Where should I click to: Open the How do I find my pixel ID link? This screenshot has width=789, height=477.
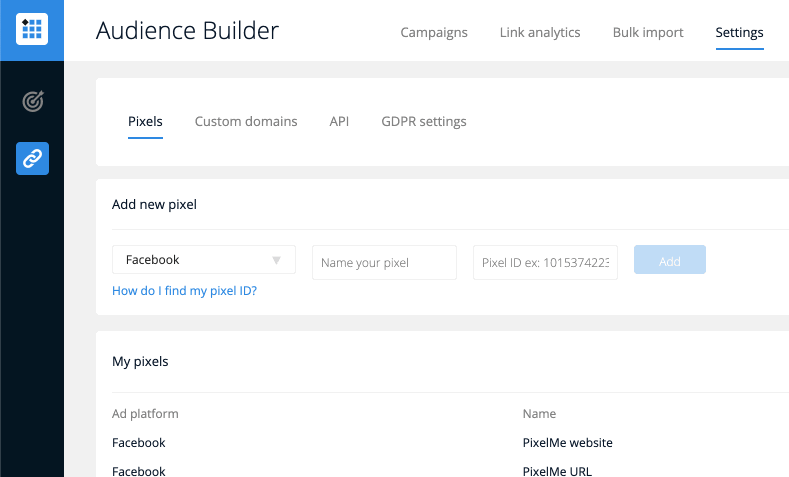click(x=184, y=291)
